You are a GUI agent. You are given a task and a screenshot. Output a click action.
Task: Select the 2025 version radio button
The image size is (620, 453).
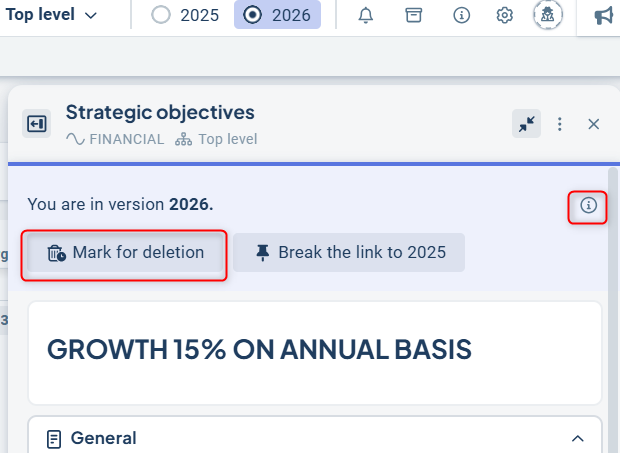[161, 15]
